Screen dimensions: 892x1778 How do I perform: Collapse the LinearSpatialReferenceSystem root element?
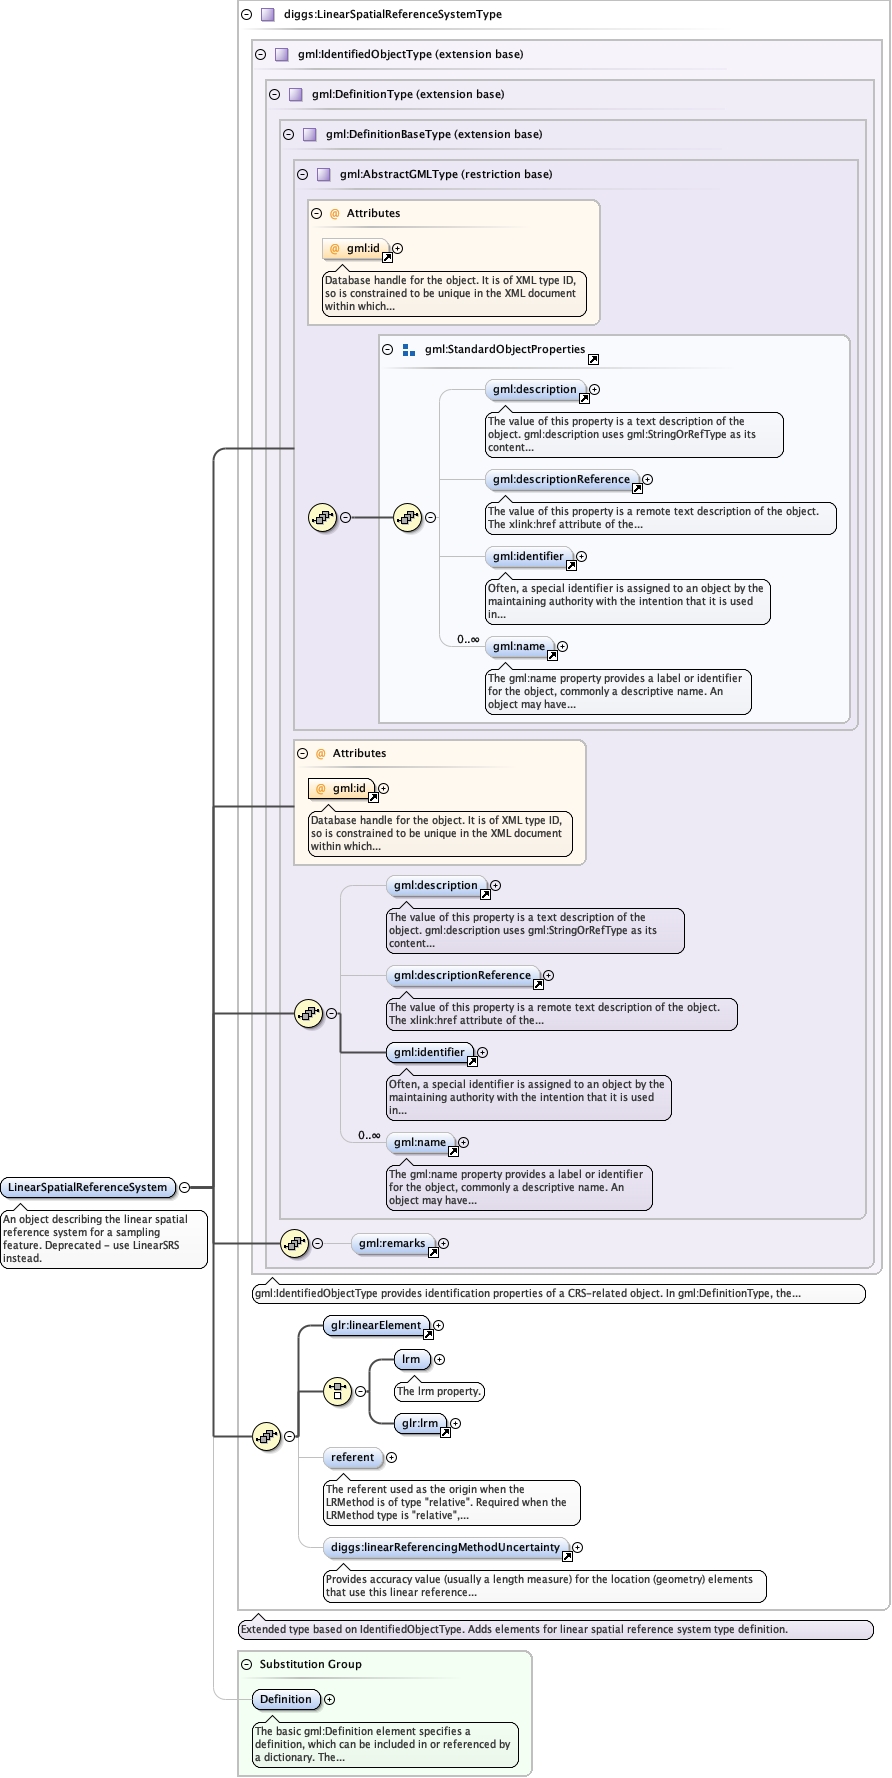(184, 1187)
